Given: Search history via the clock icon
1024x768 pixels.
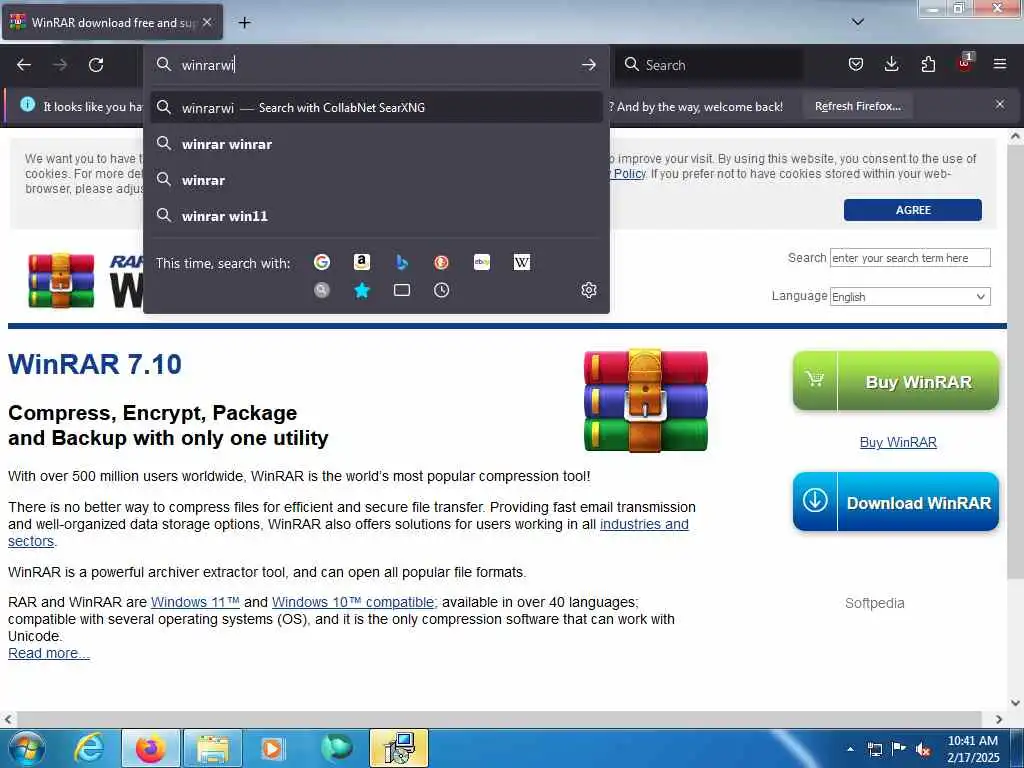Looking at the screenshot, I should coord(441,290).
